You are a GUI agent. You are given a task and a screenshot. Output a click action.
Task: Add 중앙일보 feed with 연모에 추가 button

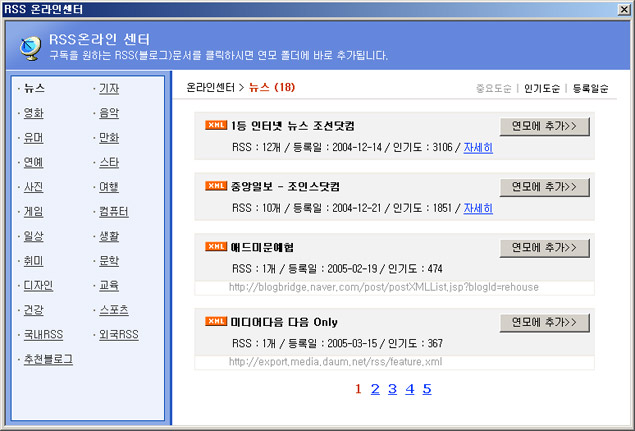tap(544, 187)
